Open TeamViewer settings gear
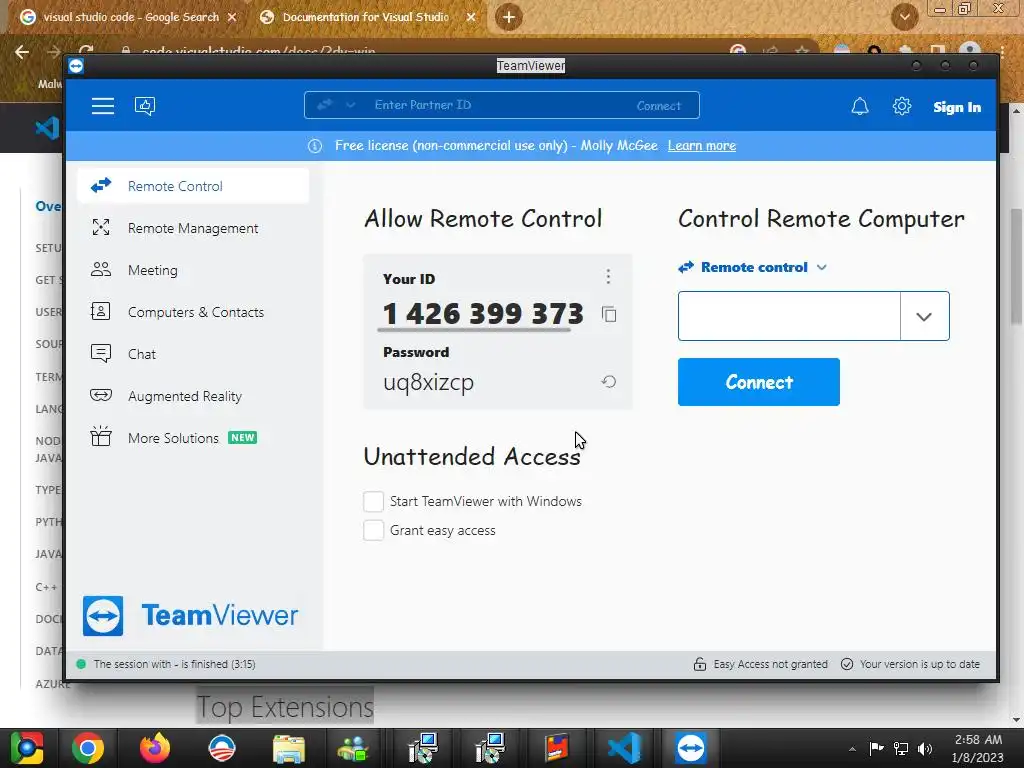This screenshot has height=768, width=1024. click(902, 106)
